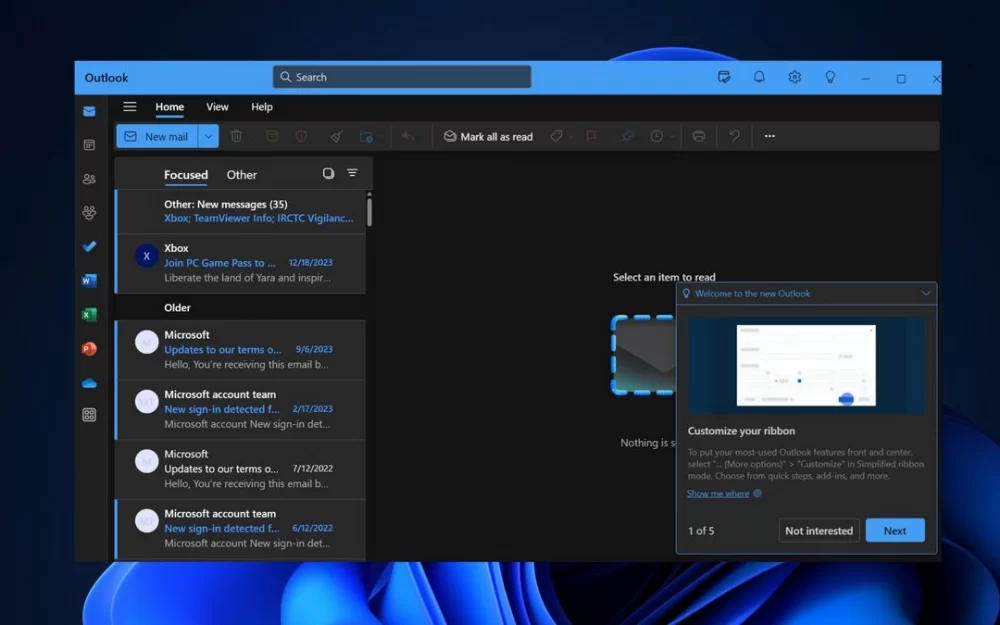
Task: Open the notifications bell
Action: click(x=759, y=77)
